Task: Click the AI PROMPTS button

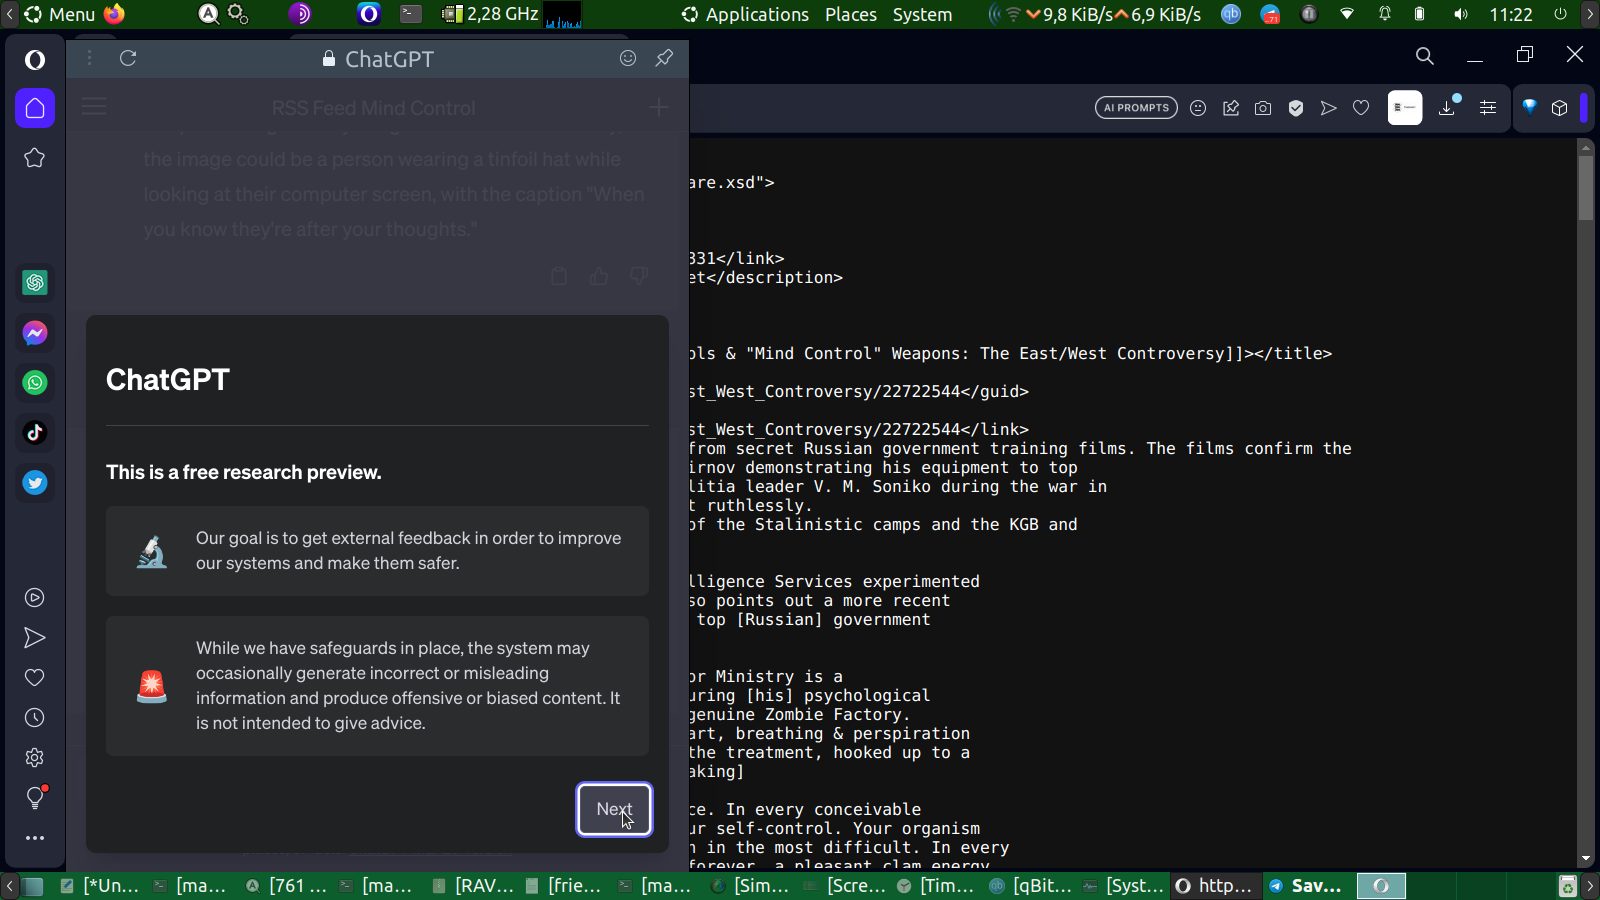Action: click(x=1136, y=108)
